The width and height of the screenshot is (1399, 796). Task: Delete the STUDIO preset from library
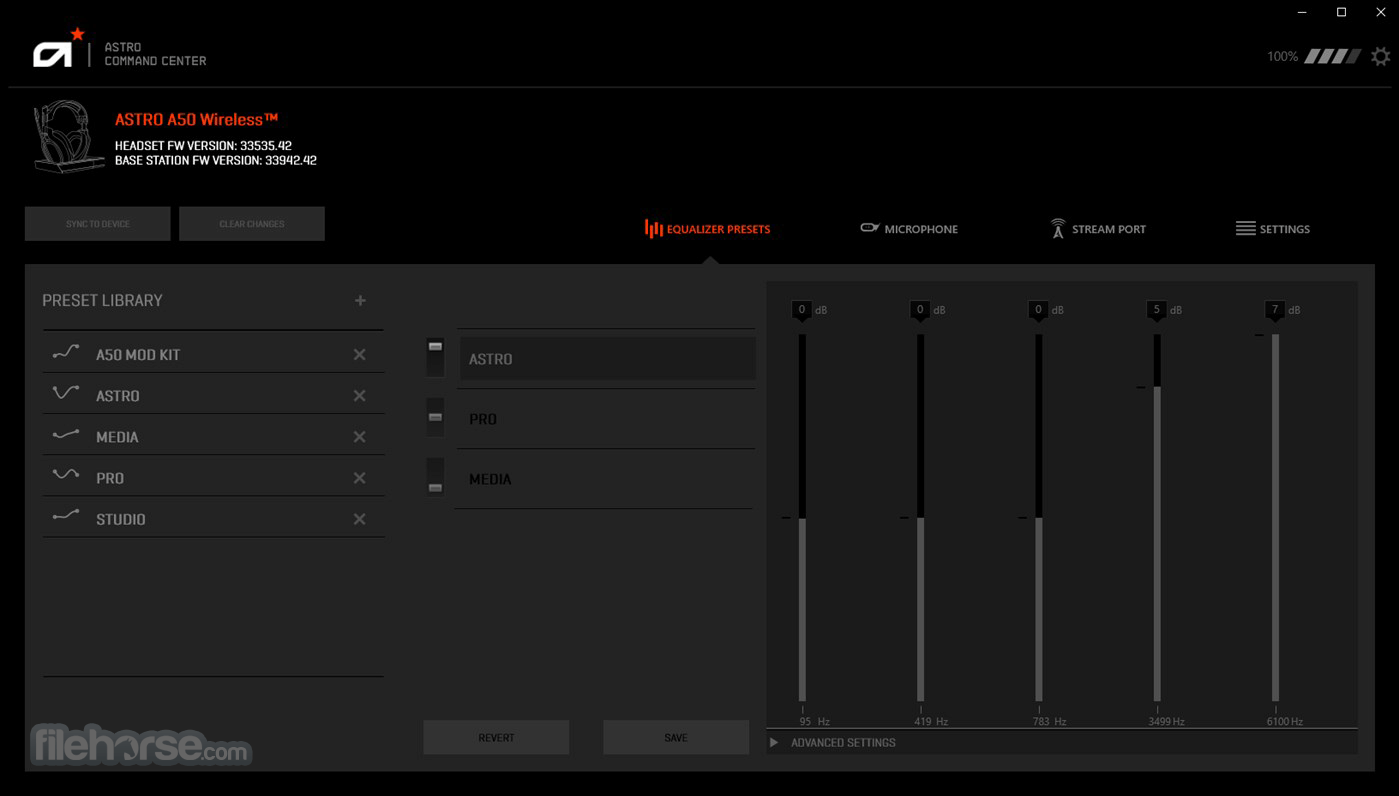coord(360,519)
